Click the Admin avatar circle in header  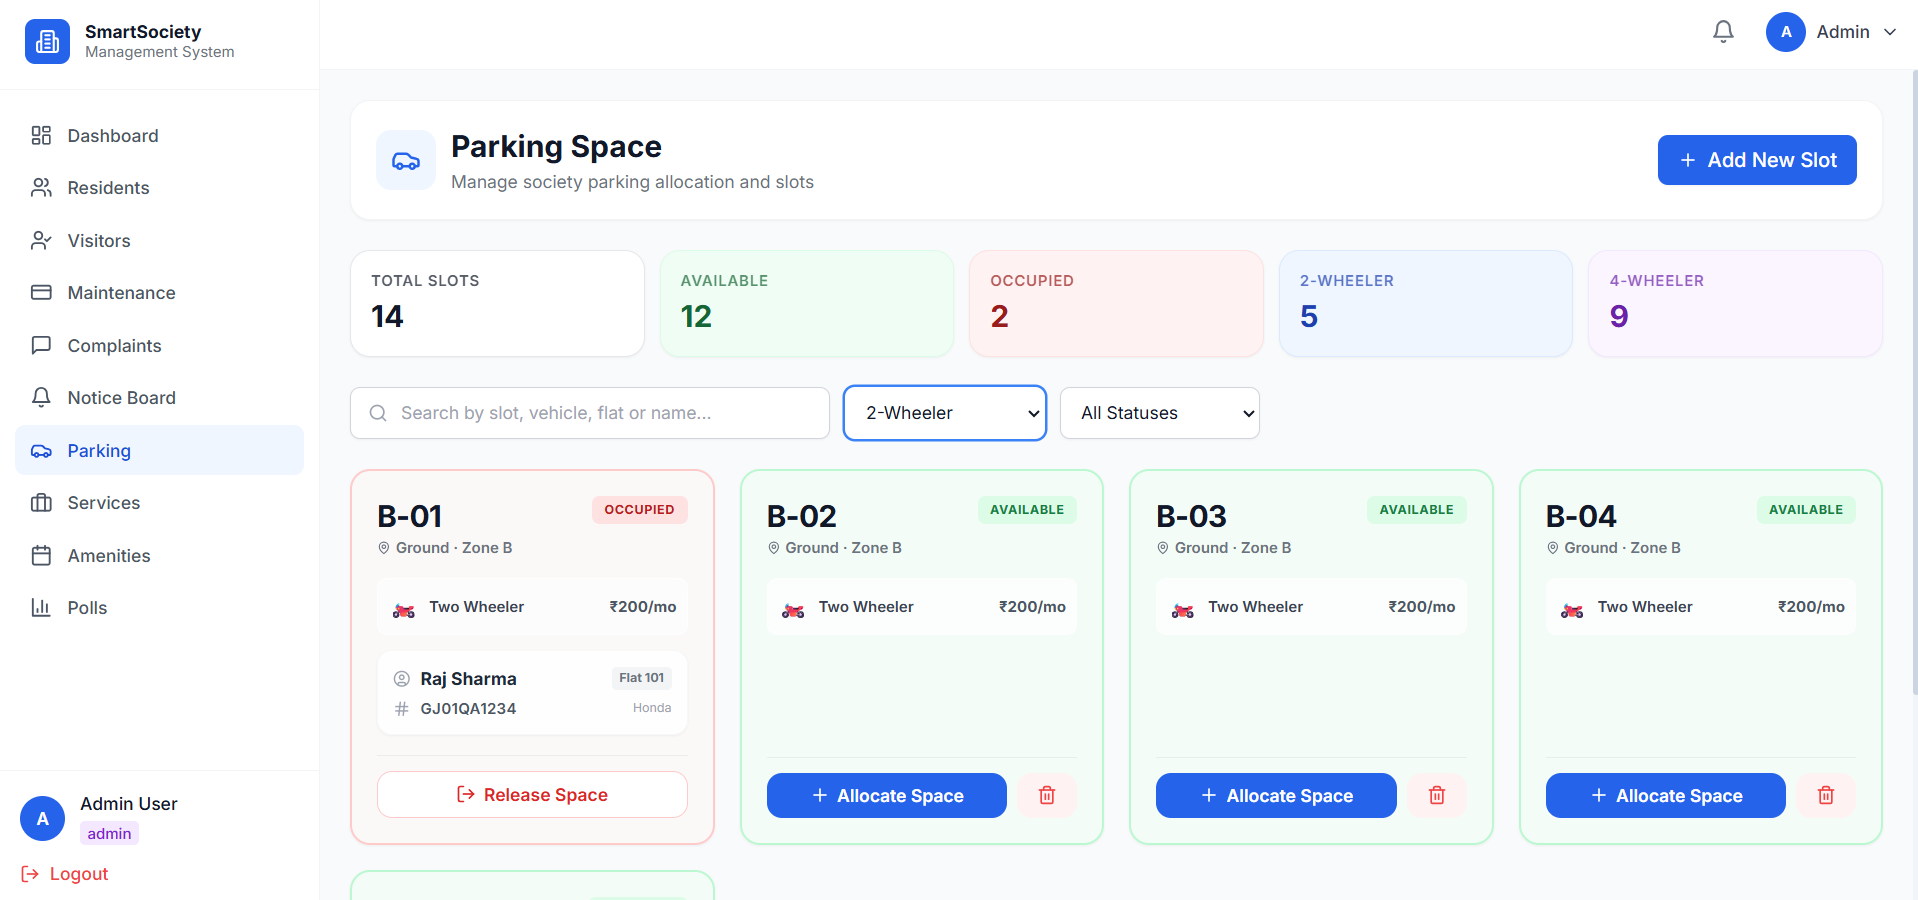1786,32
